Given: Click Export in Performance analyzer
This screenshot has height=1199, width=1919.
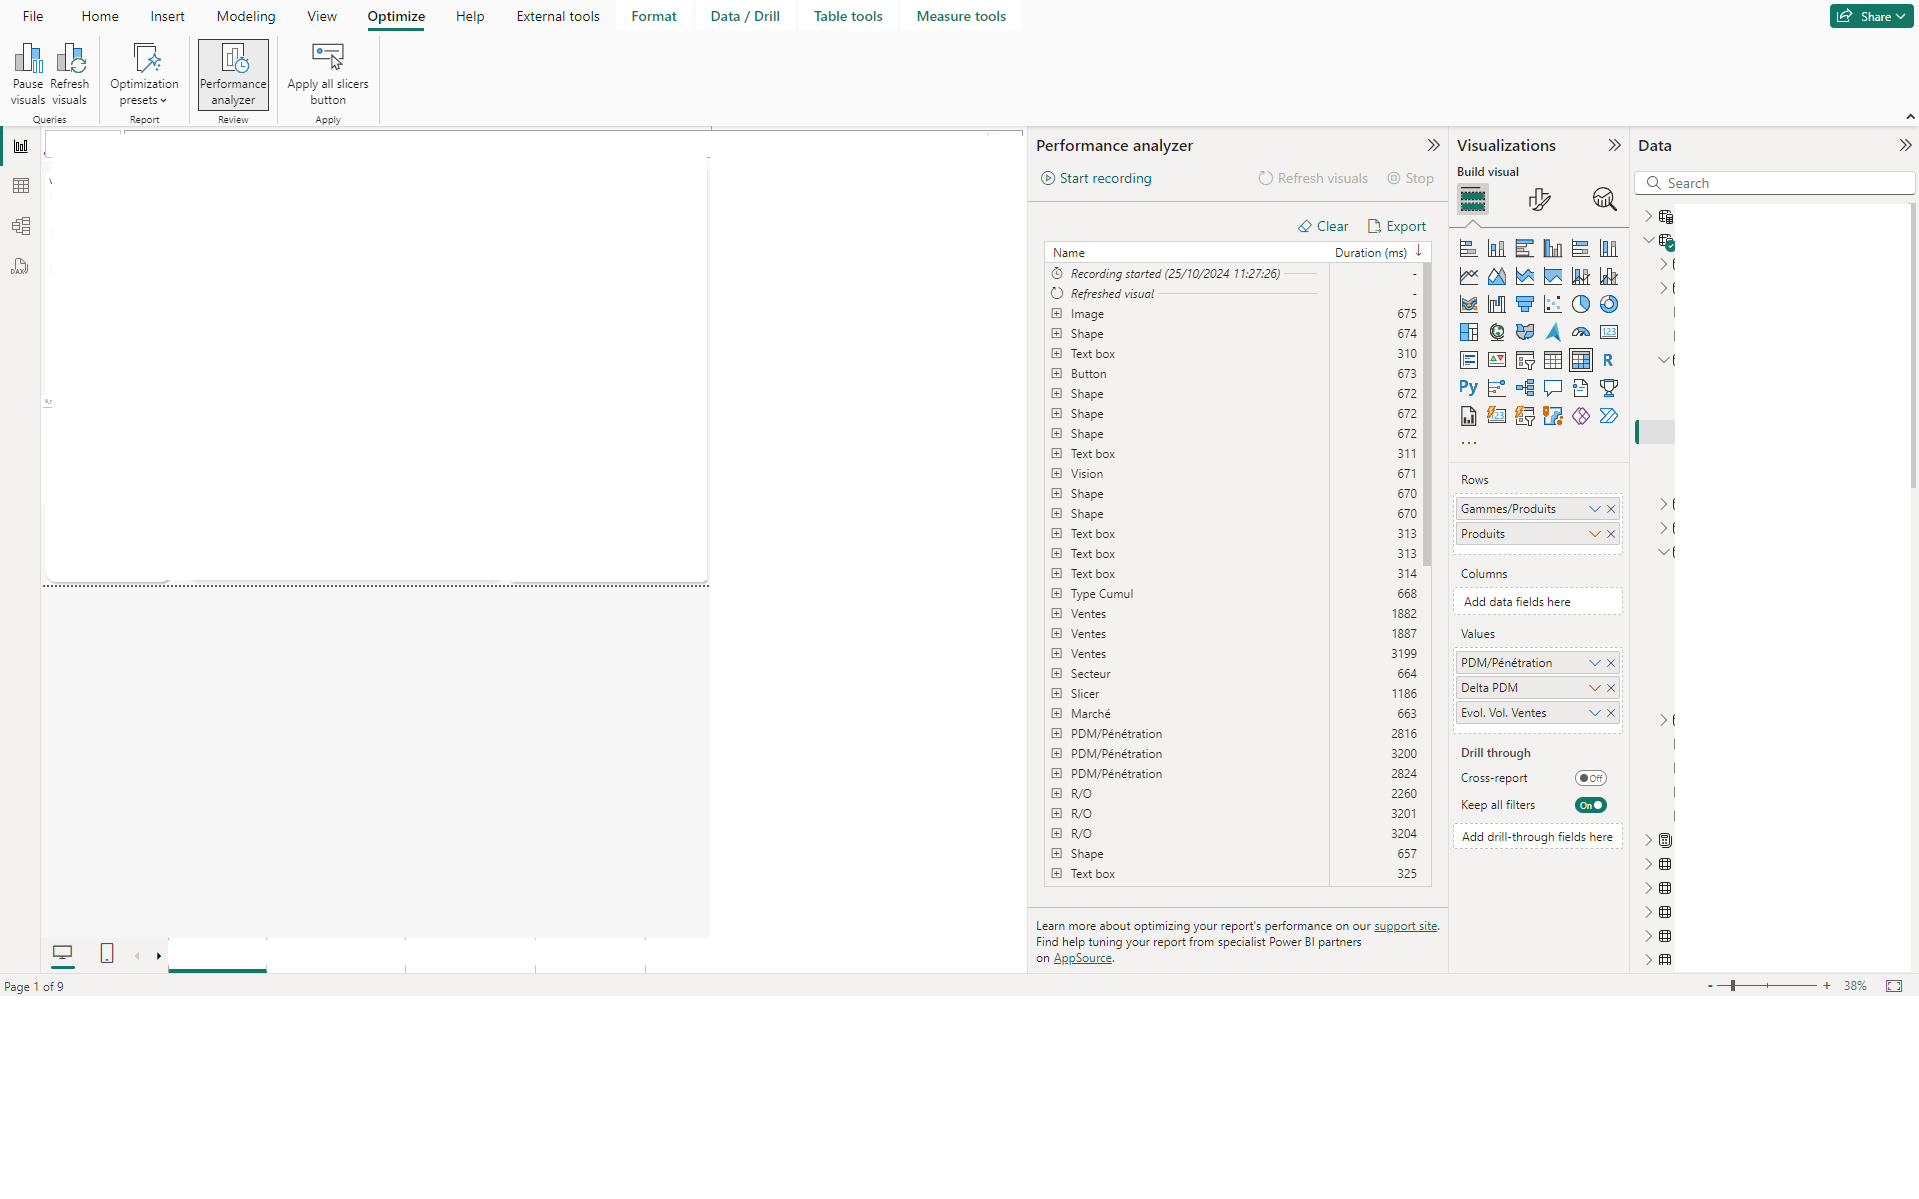Looking at the screenshot, I should click(x=1396, y=226).
